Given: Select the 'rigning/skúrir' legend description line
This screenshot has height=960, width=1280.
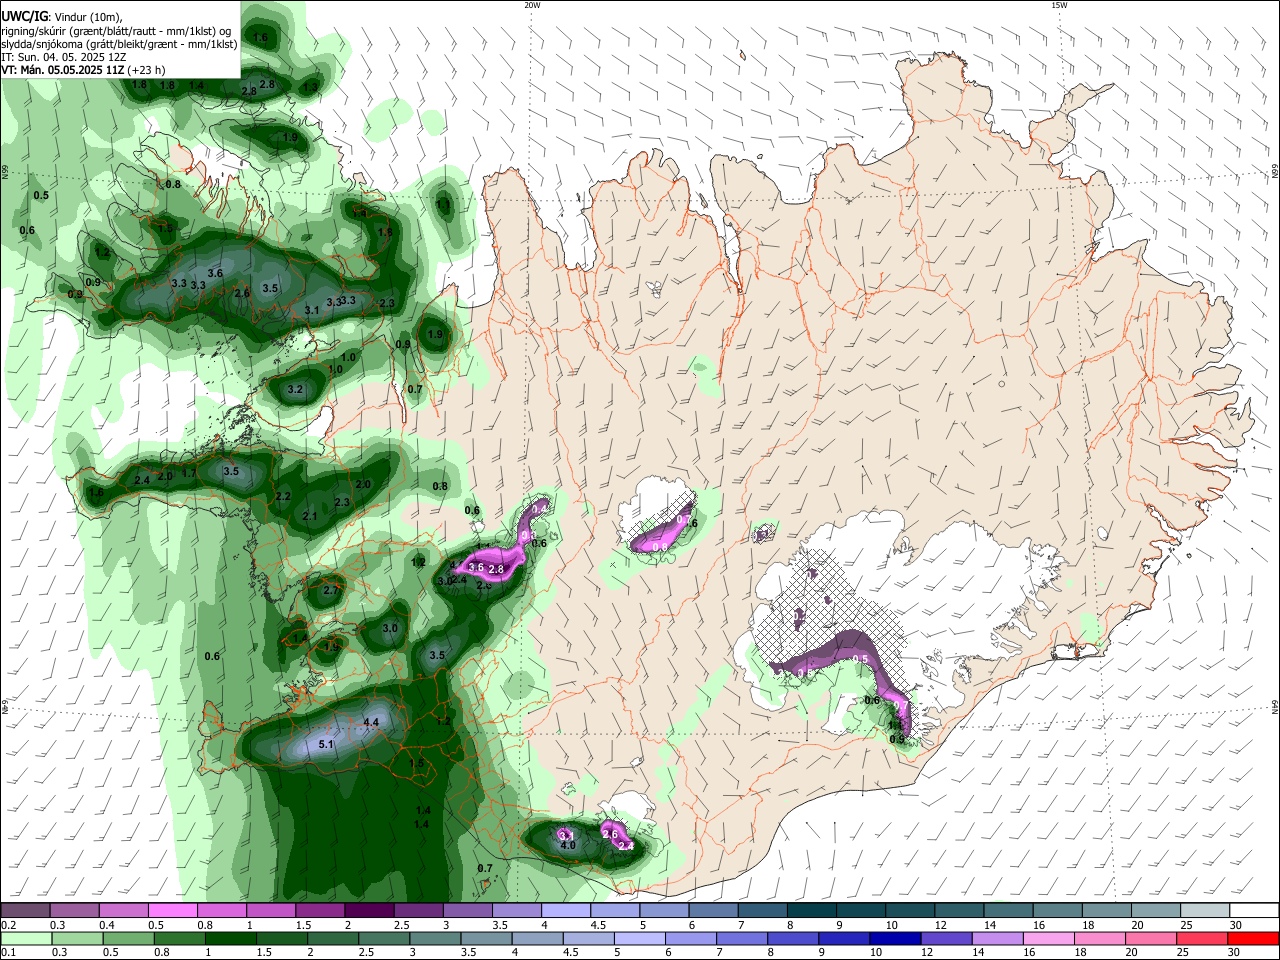Looking at the screenshot, I should [116, 30].
